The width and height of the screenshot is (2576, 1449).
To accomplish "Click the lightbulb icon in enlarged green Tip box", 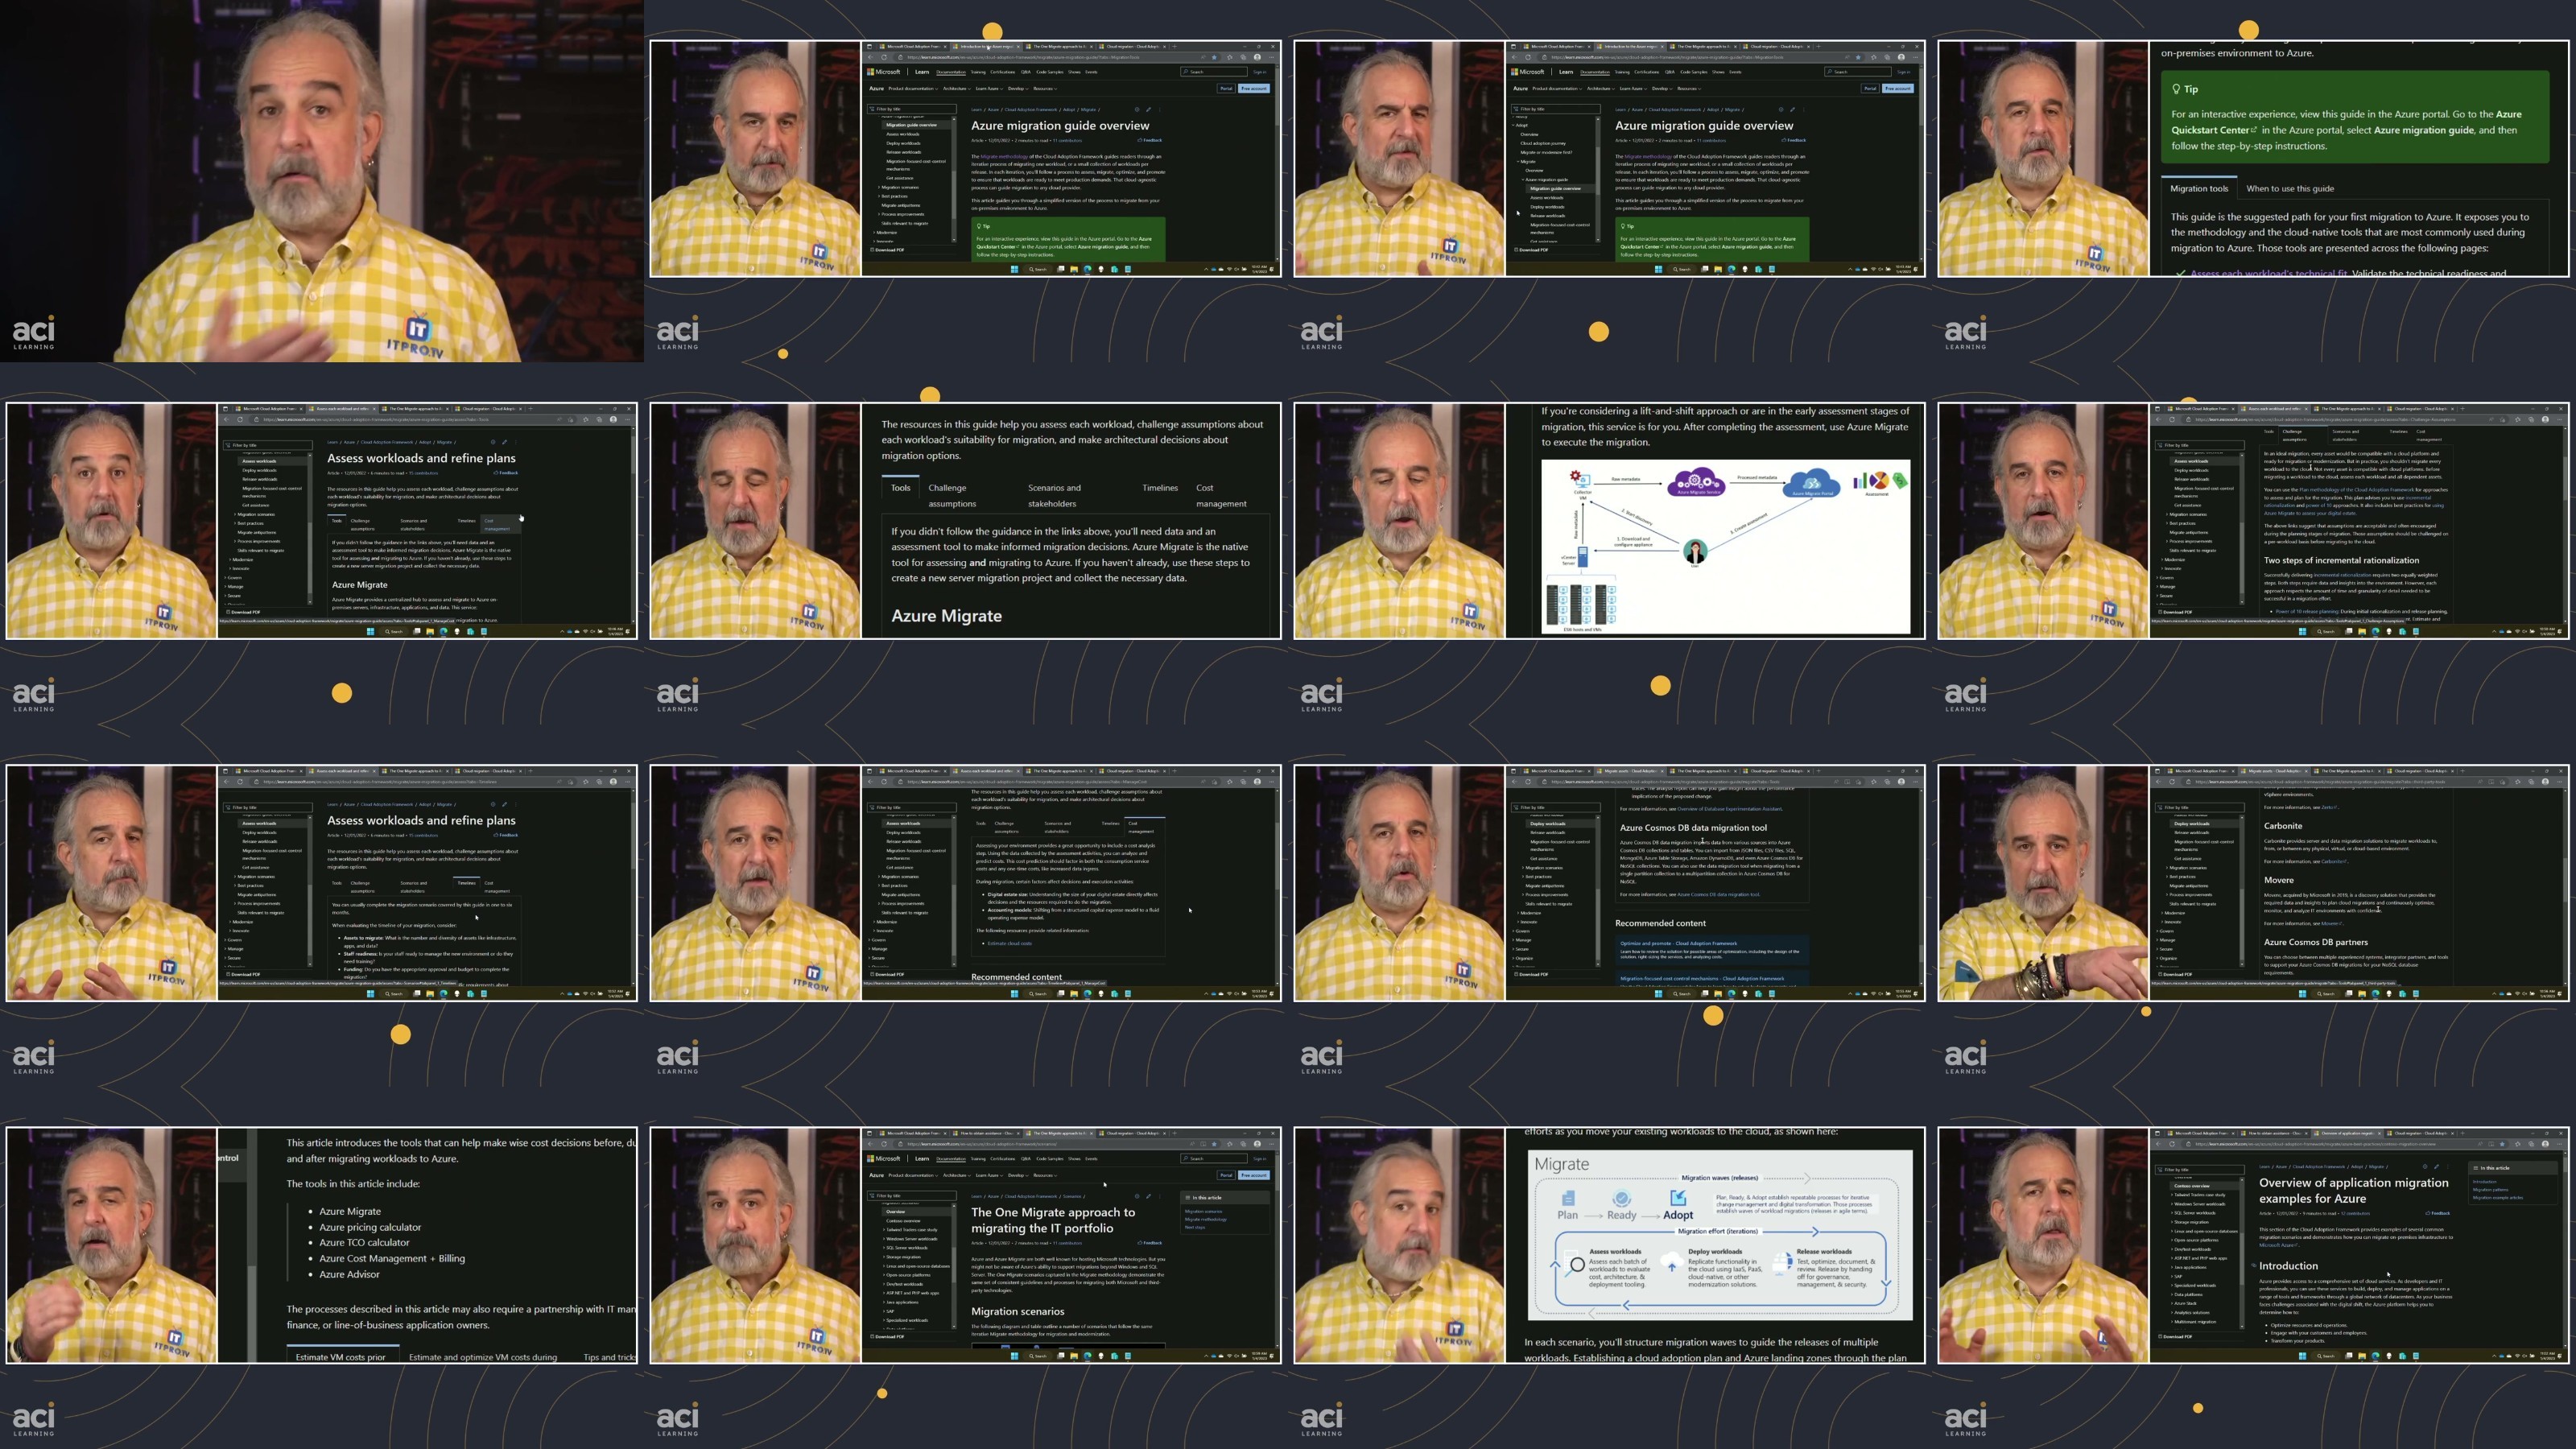I will pos(2176,89).
